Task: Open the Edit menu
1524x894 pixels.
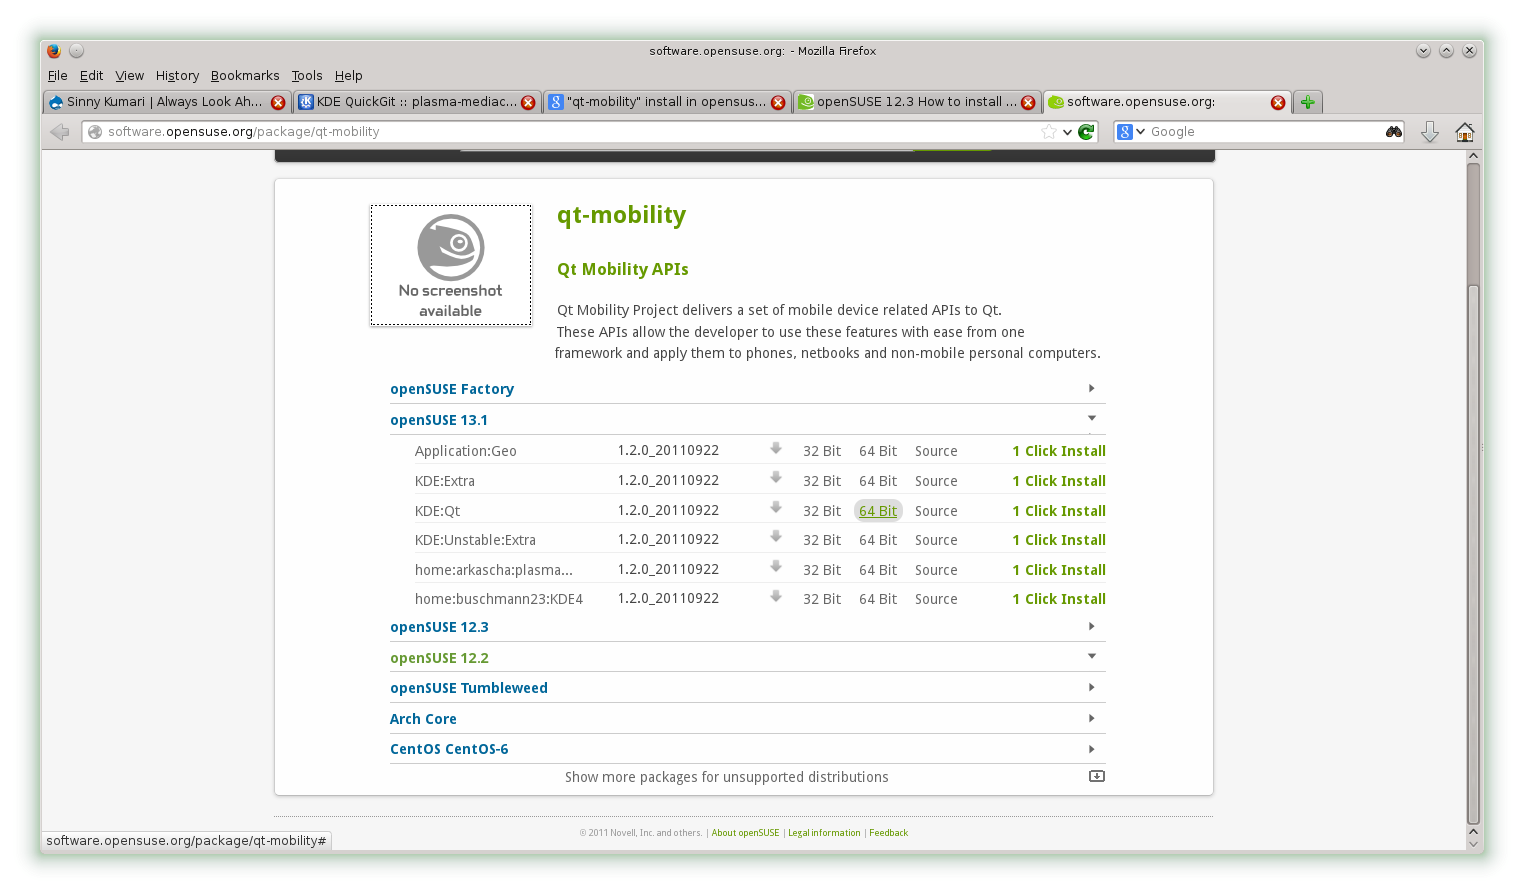Action: (92, 76)
